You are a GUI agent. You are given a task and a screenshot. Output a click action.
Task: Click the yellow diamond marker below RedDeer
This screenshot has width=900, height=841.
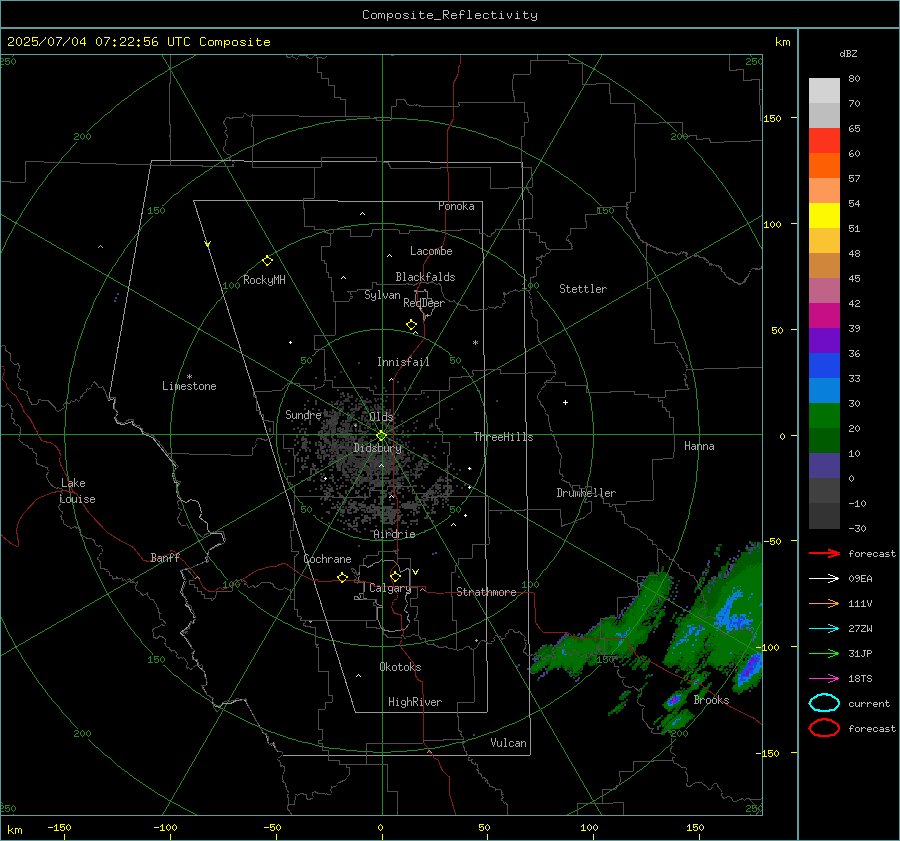411,325
